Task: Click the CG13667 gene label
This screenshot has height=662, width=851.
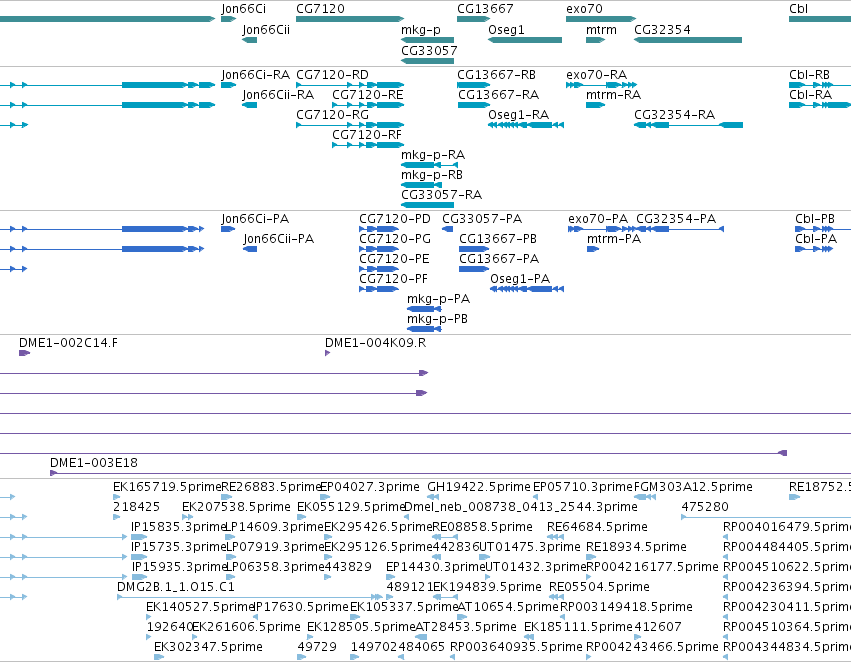Action: point(485,9)
